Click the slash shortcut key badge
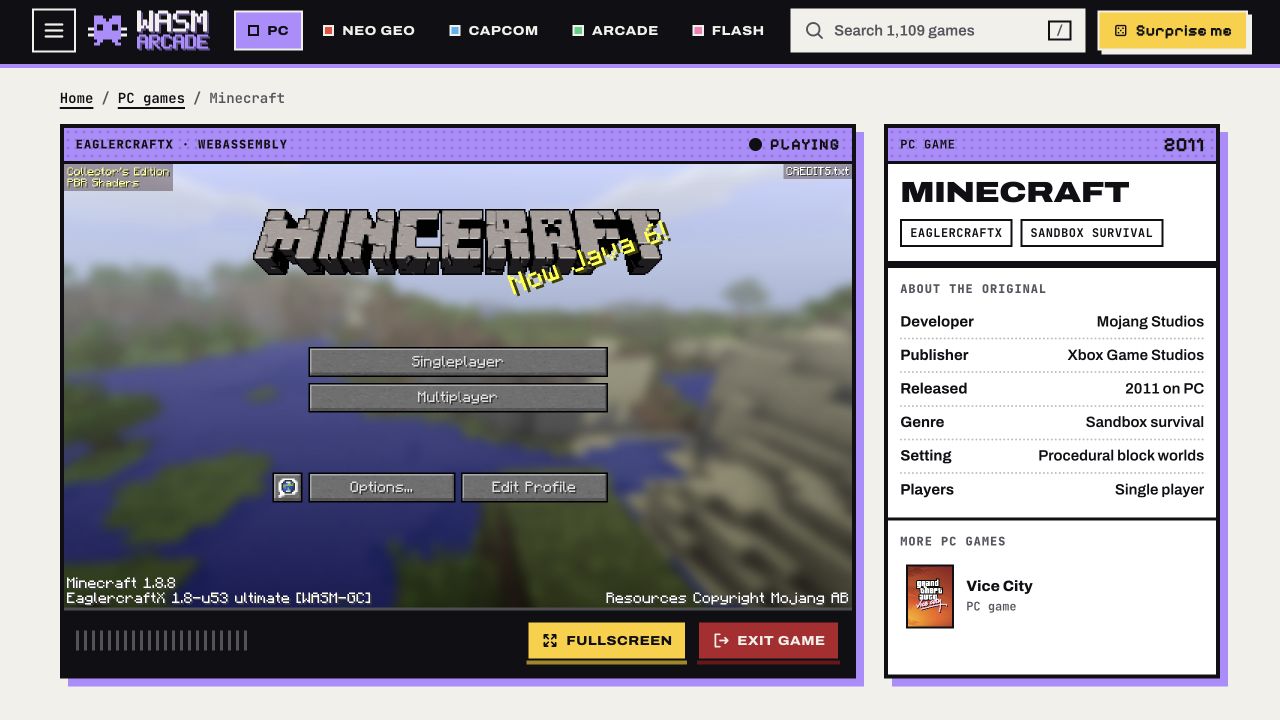1280x720 pixels. (1059, 31)
